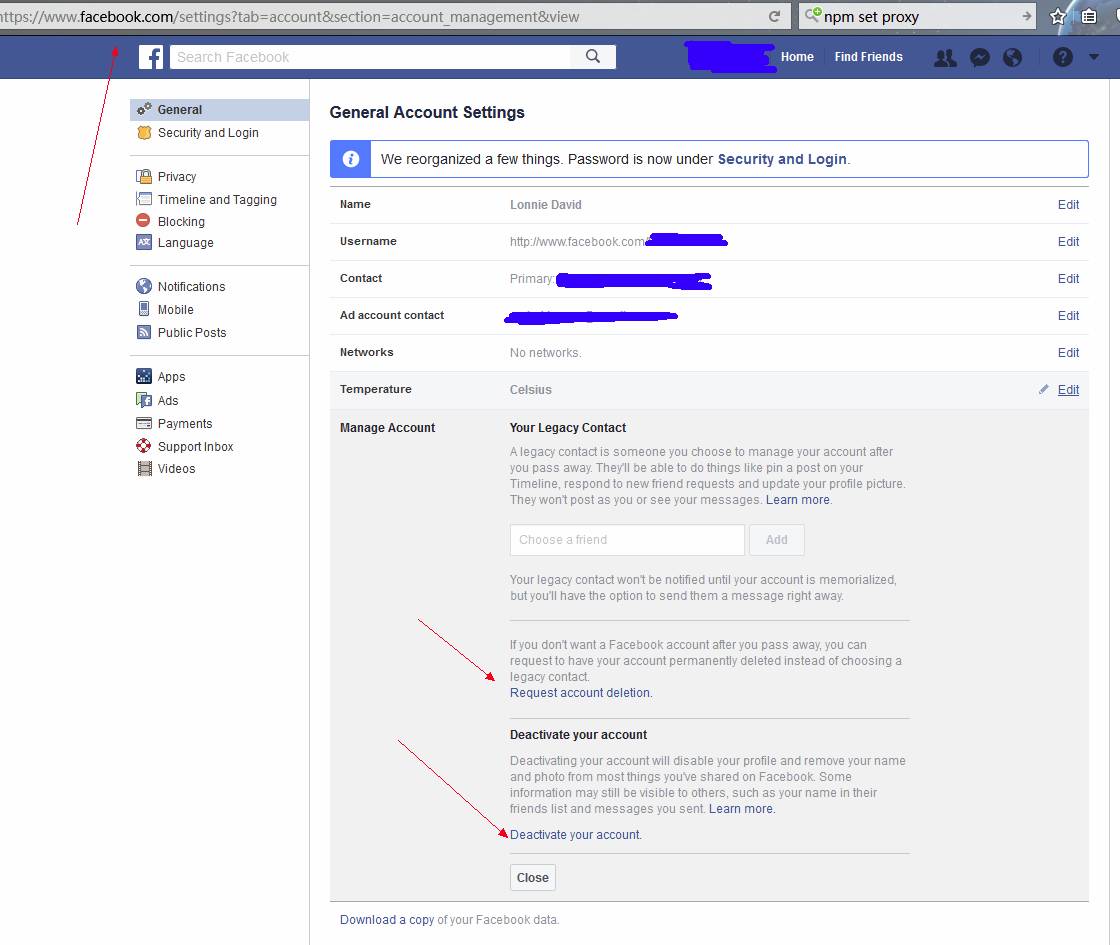Click the Add legacy contact button

(x=776, y=540)
